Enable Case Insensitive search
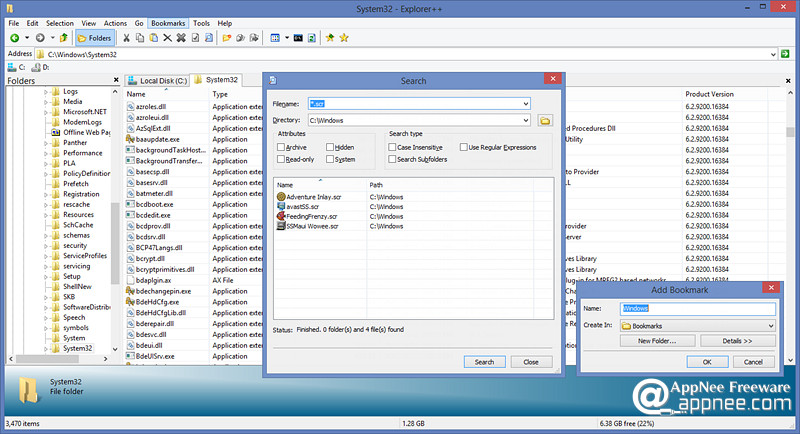The image size is (800, 434). [392, 147]
